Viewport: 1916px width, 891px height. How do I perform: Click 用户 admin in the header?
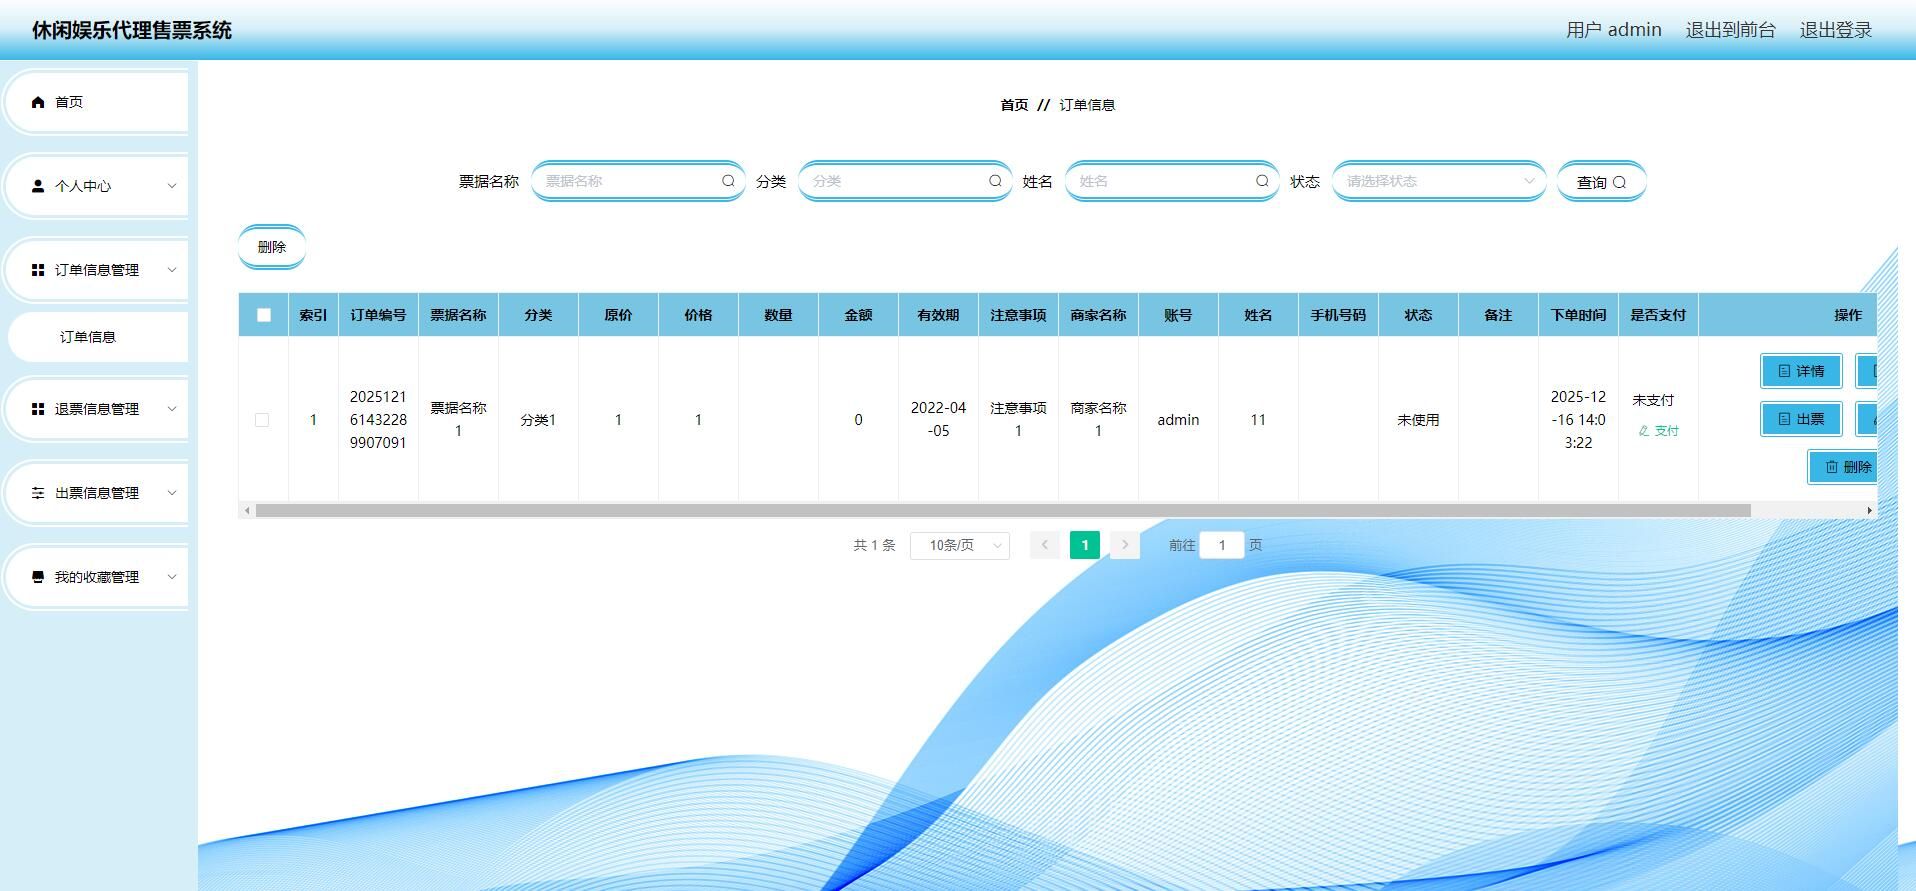point(1613,30)
